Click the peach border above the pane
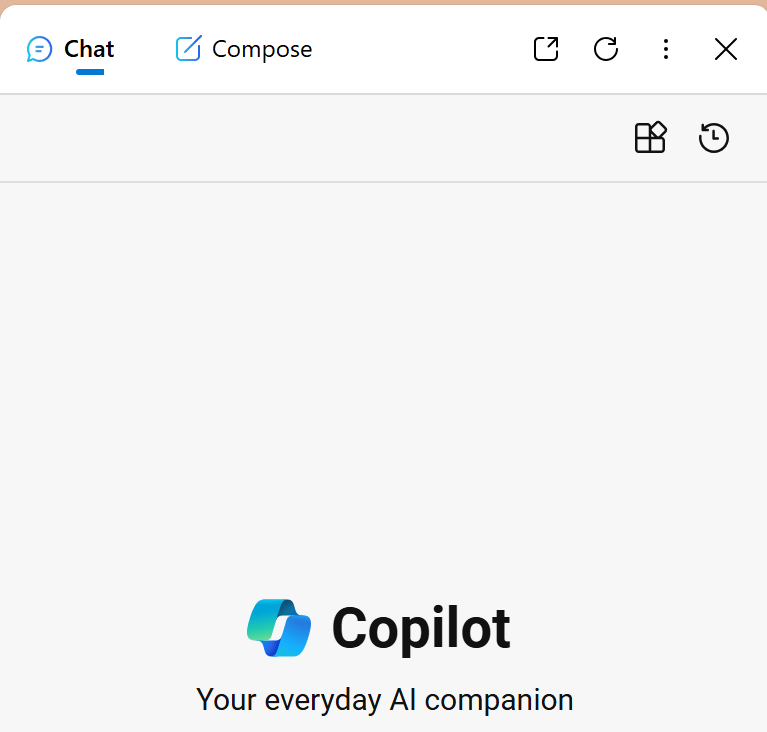Viewport: 767px width, 732px height. coord(384,2)
